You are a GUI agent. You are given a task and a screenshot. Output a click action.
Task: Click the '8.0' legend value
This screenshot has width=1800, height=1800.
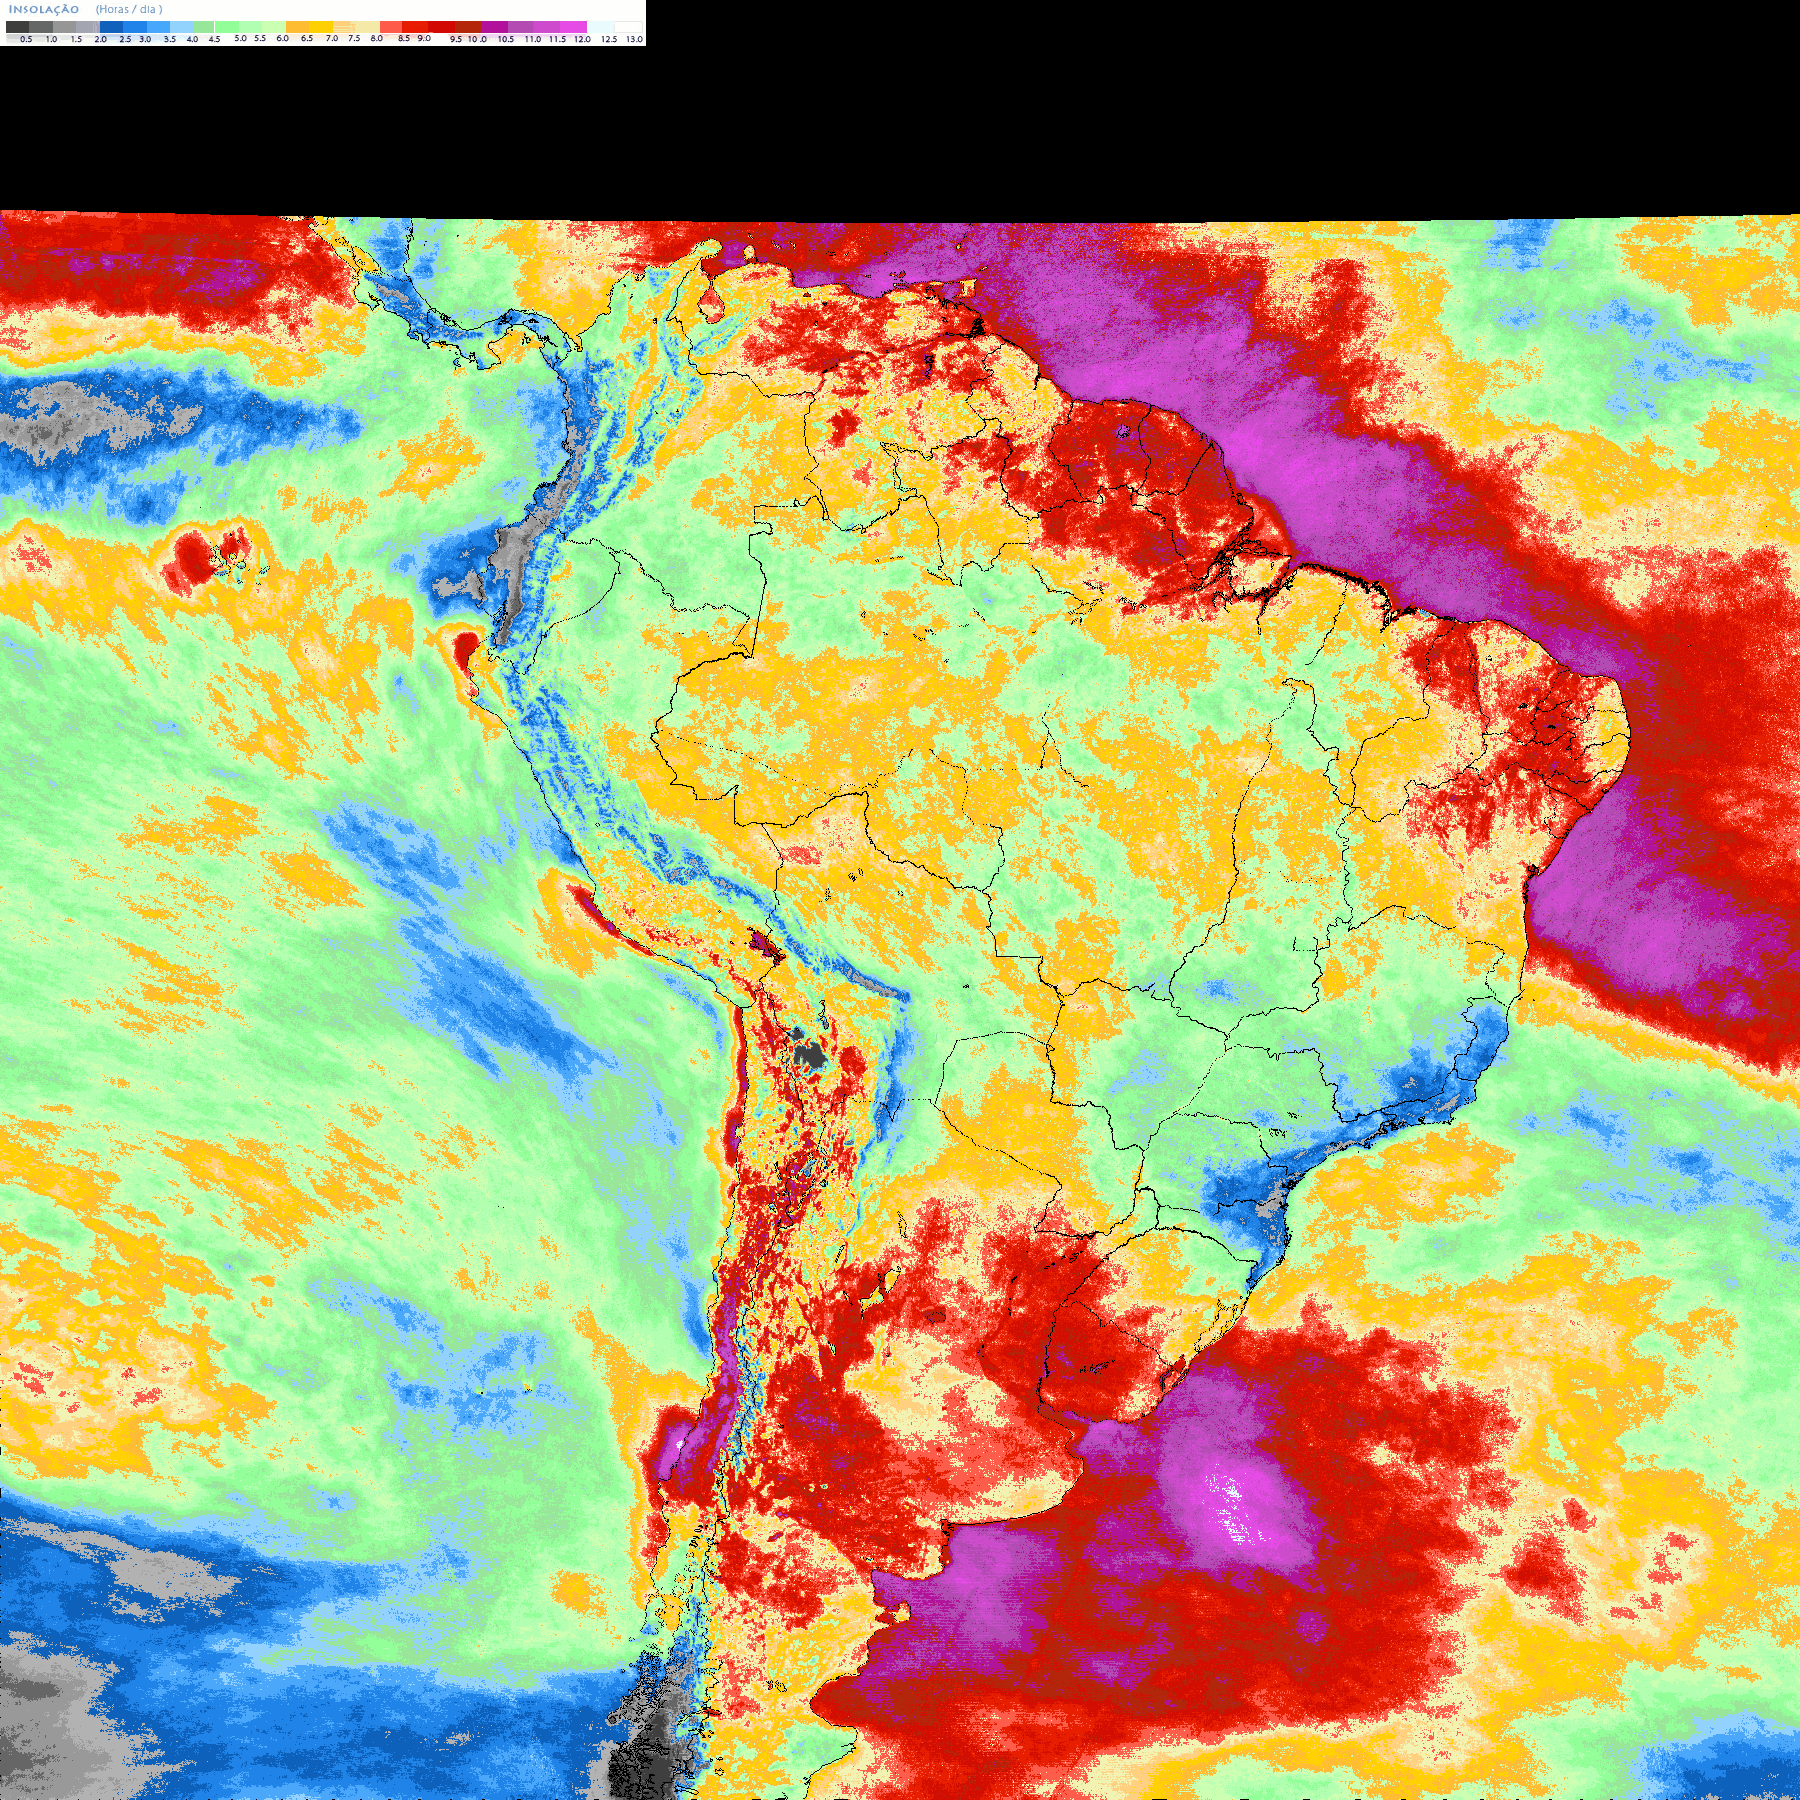click(376, 38)
